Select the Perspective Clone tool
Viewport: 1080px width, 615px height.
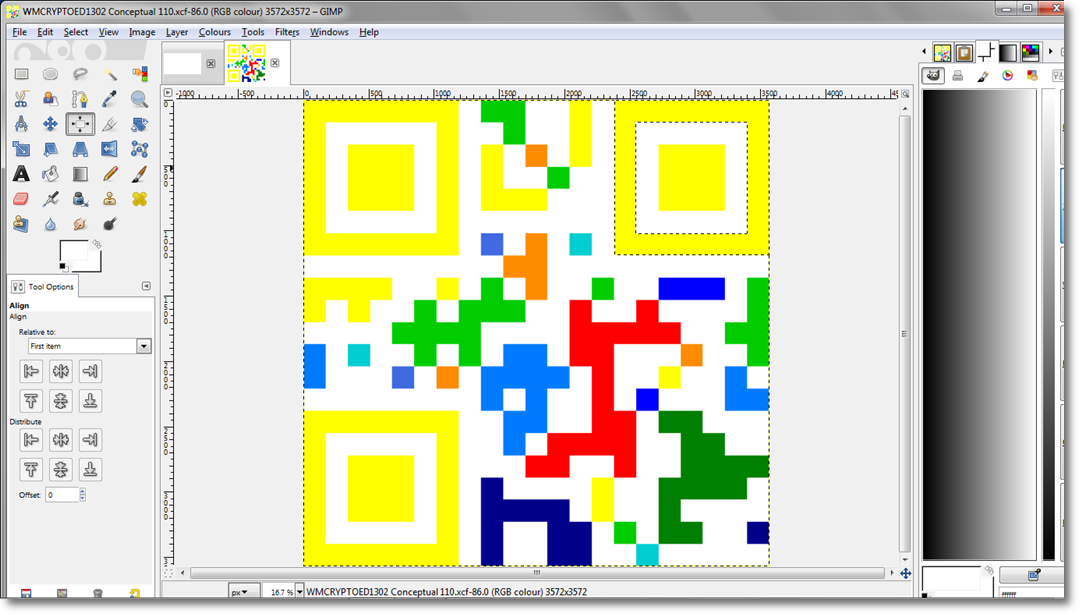21,224
